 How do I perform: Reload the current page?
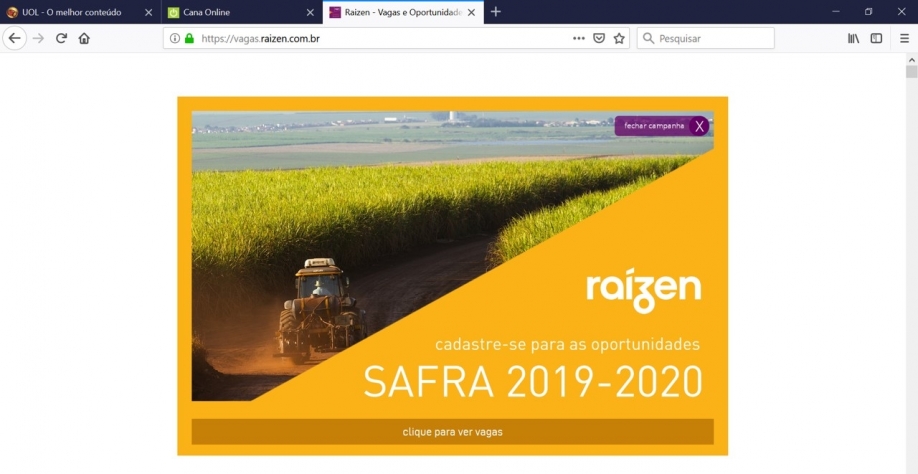tap(61, 38)
